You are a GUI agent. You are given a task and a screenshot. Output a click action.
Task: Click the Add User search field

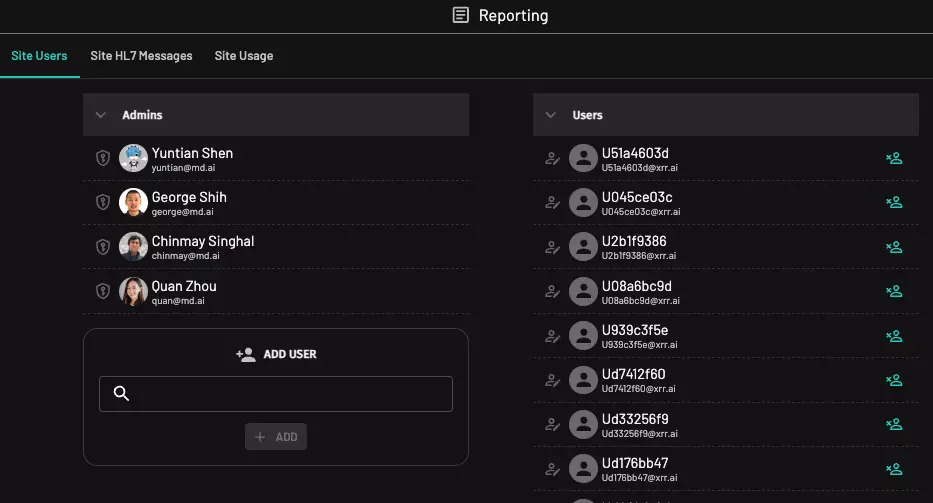pos(290,394)
